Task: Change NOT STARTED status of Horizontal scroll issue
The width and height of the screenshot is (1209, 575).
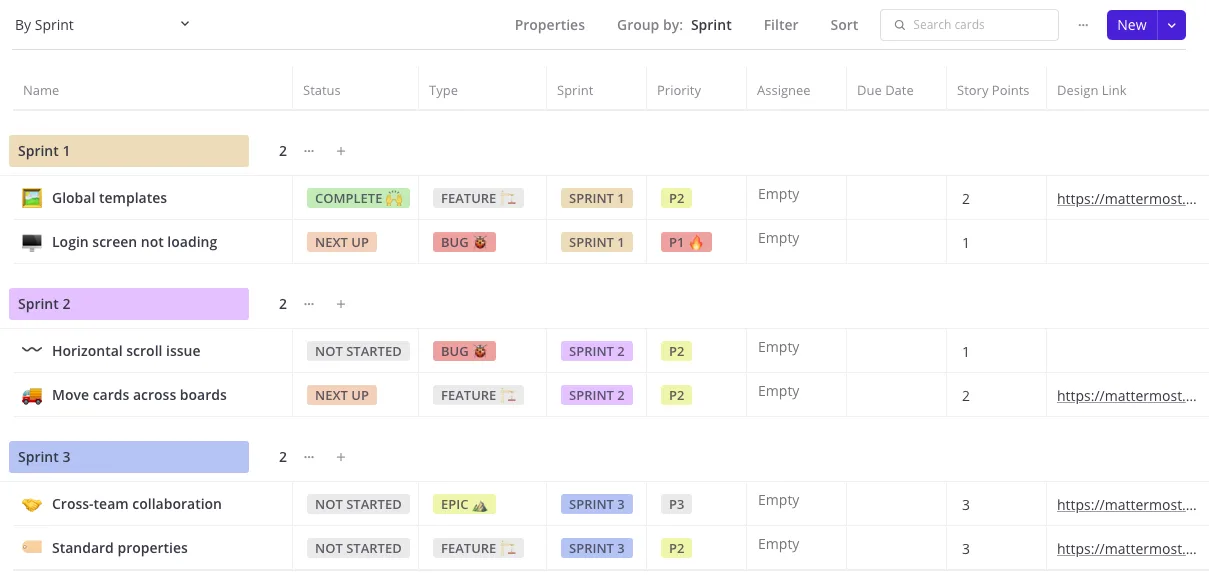Action: pyautogui.click(x=358, y=351)
